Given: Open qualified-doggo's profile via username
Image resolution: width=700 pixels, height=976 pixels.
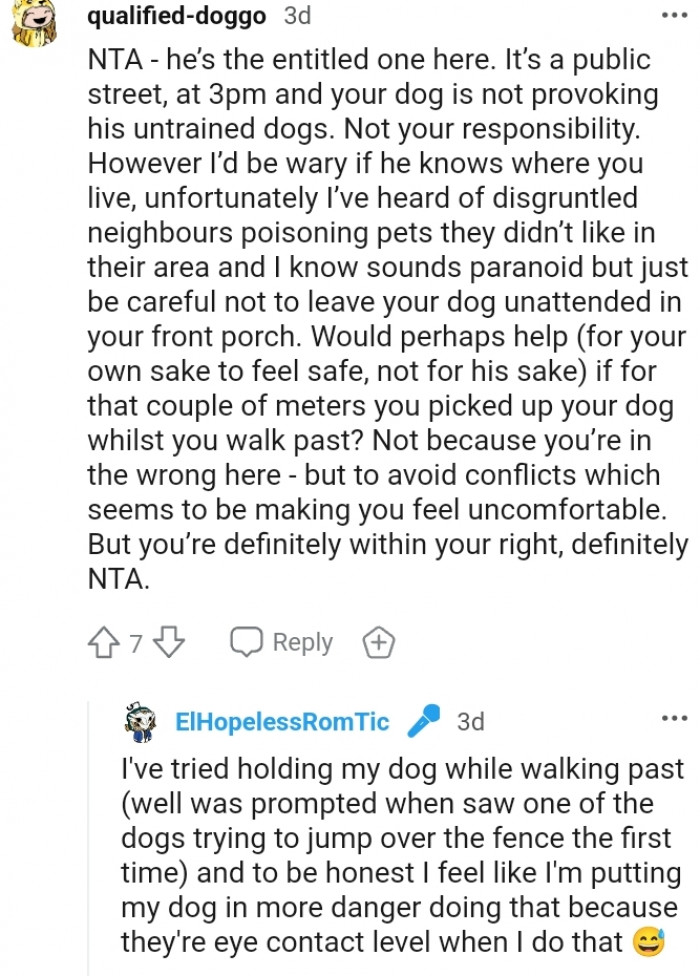Looking at the screenshot, I should tap(177, 15).
